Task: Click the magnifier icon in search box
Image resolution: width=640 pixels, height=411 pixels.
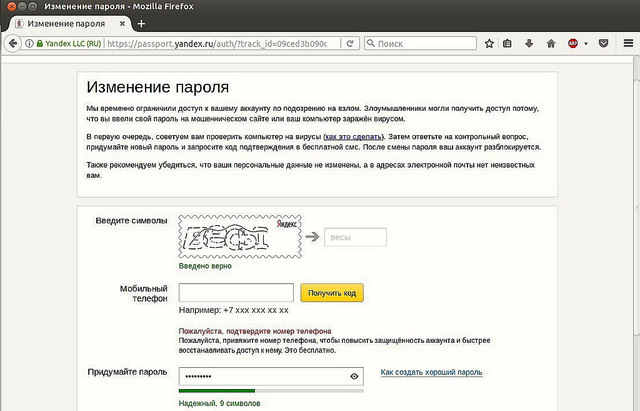Action: [370, 43]
